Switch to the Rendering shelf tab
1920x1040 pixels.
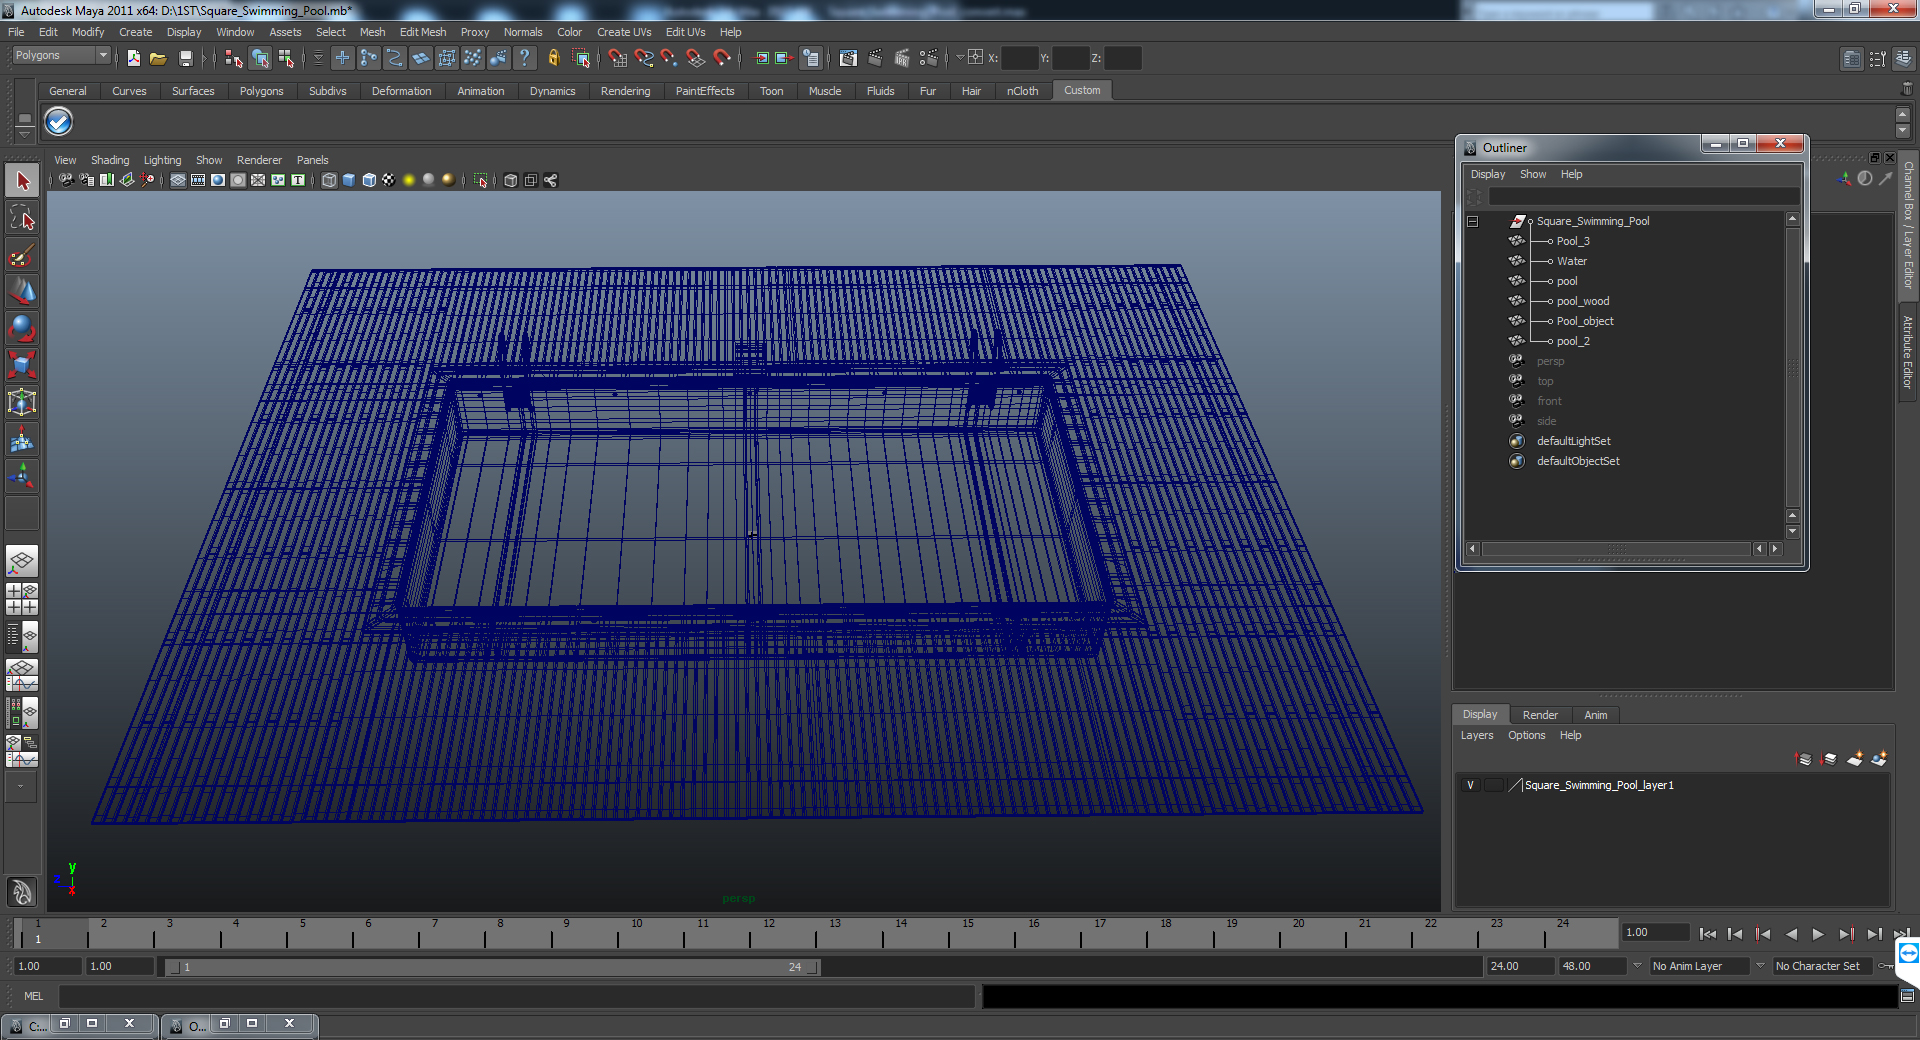(625, 91)
